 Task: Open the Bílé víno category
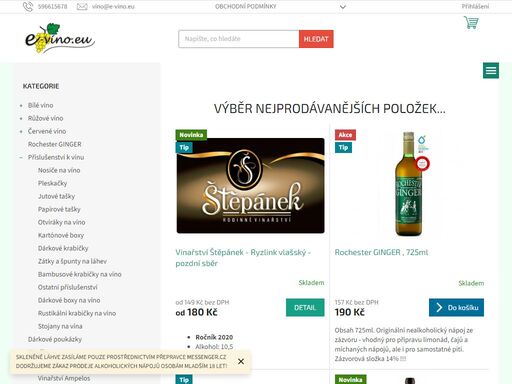pos(41,105)
